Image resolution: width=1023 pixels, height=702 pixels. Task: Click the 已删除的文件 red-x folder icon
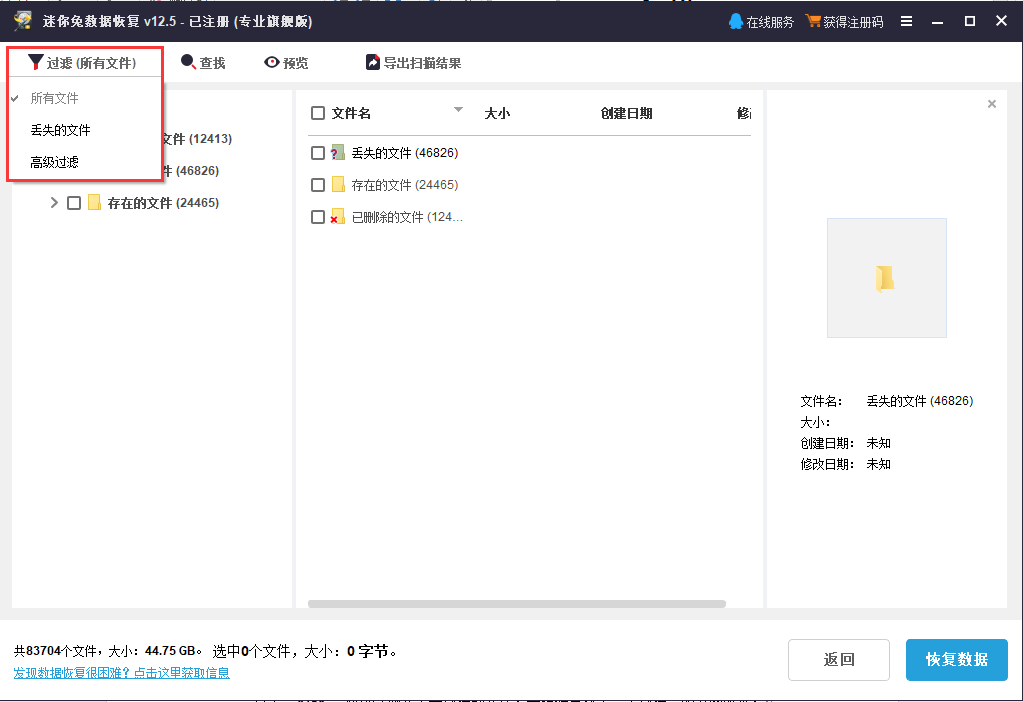(337, 216)
